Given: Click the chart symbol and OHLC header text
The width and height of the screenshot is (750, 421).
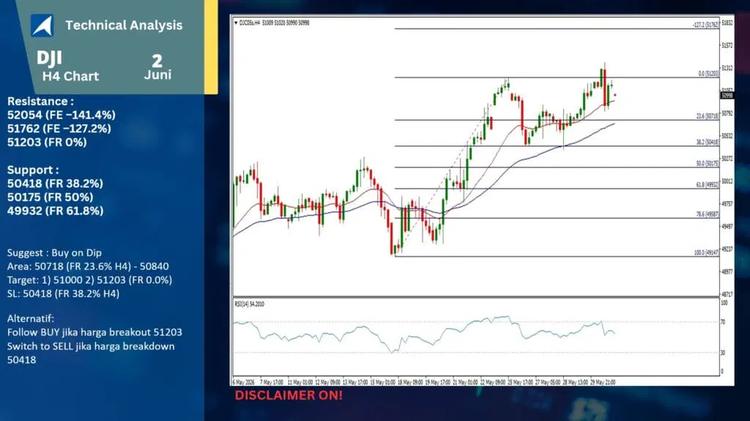Looking at the screenshot, I should [274, 22].
